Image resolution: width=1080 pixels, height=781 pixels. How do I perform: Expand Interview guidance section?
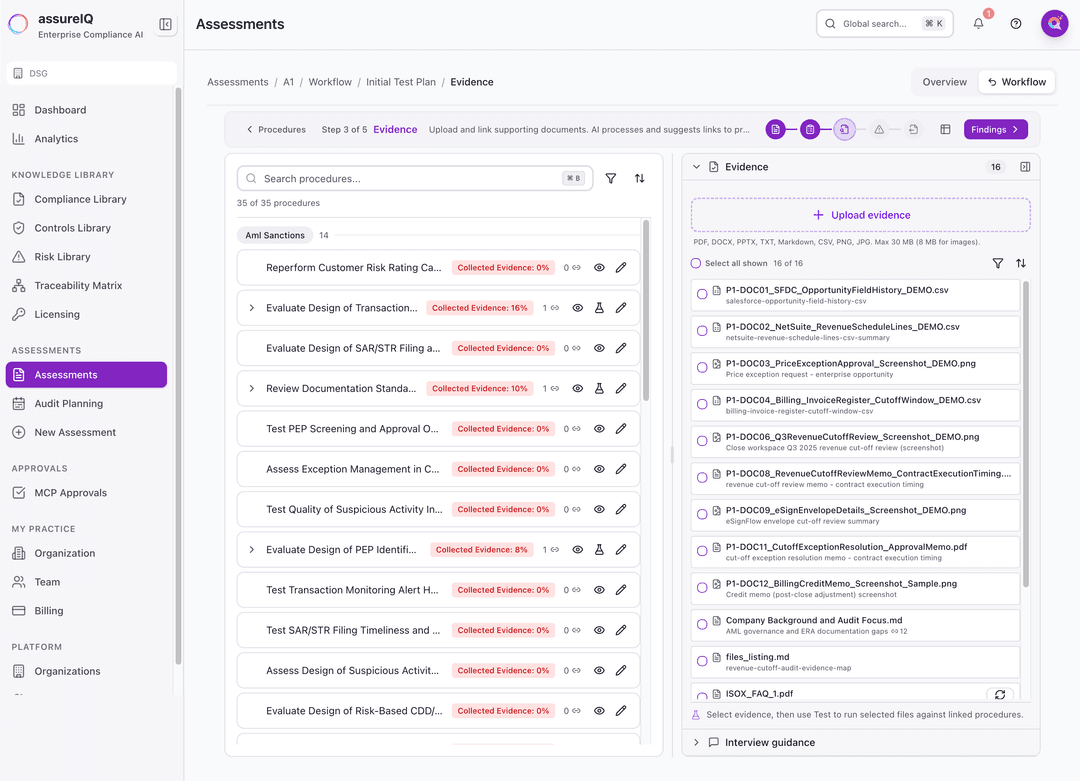(x=696, y=742)
